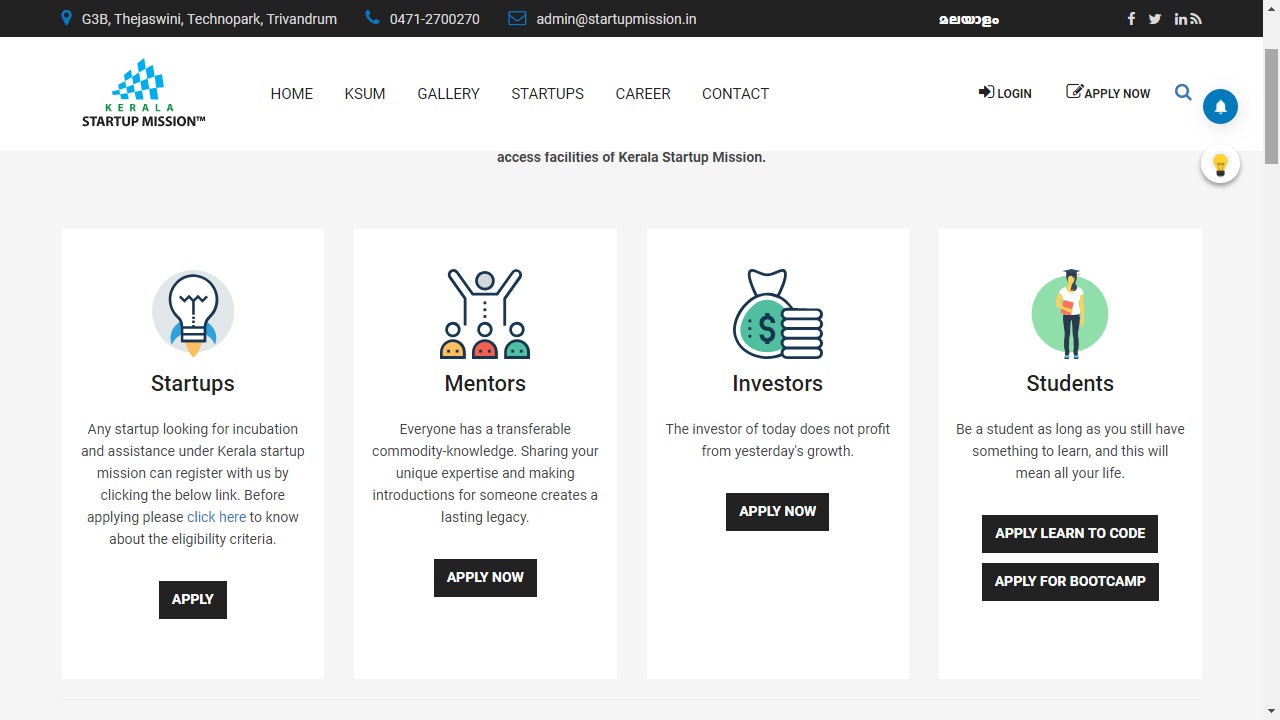Screen dimensions: 1280x720
Task: Click the envelope icon beside the email address
Action: pos(516,17)
